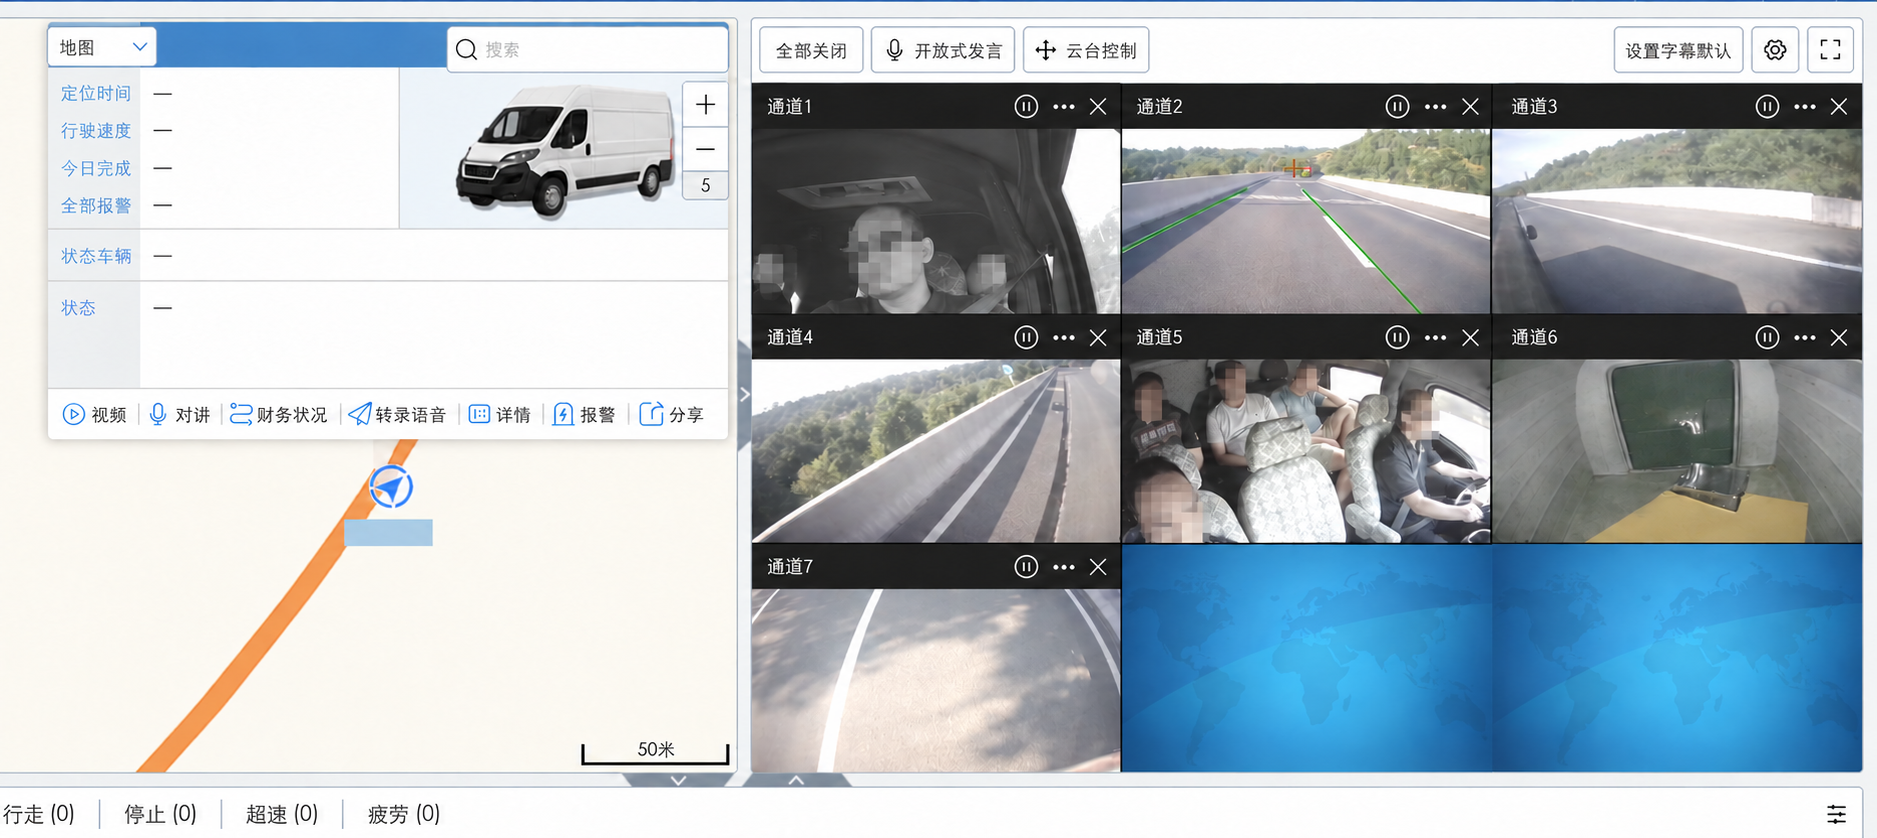Open 财务状况 for the vehicle
This screenshot has width=1877, height=838.
278,414
